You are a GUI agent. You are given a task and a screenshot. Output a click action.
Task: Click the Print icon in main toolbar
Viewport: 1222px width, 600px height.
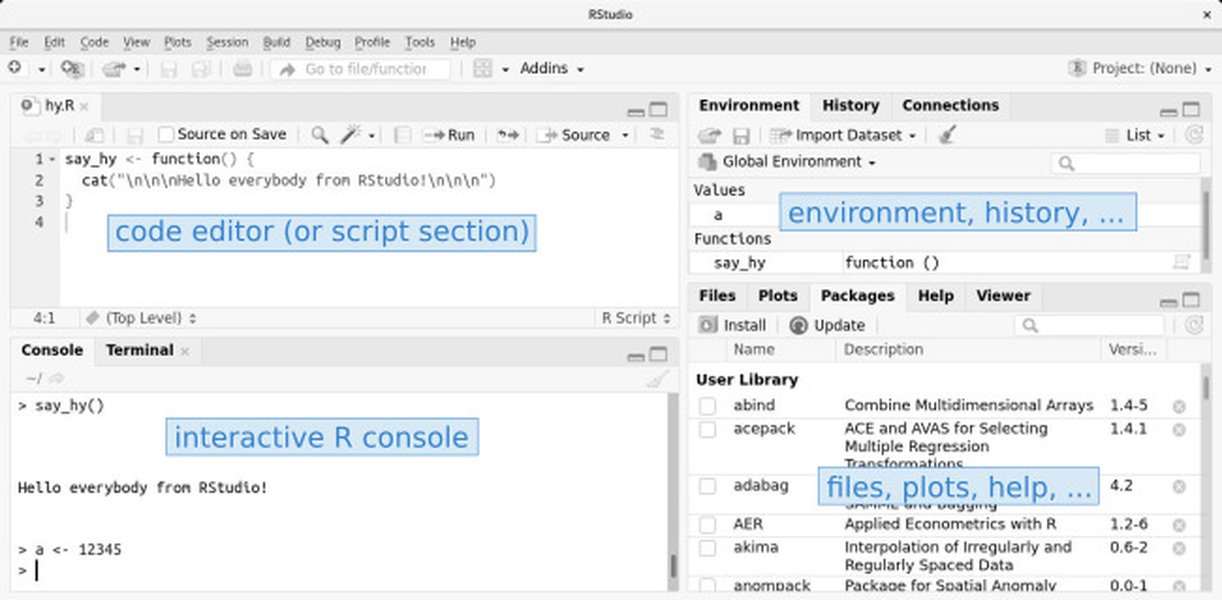[x=242, y=69]
